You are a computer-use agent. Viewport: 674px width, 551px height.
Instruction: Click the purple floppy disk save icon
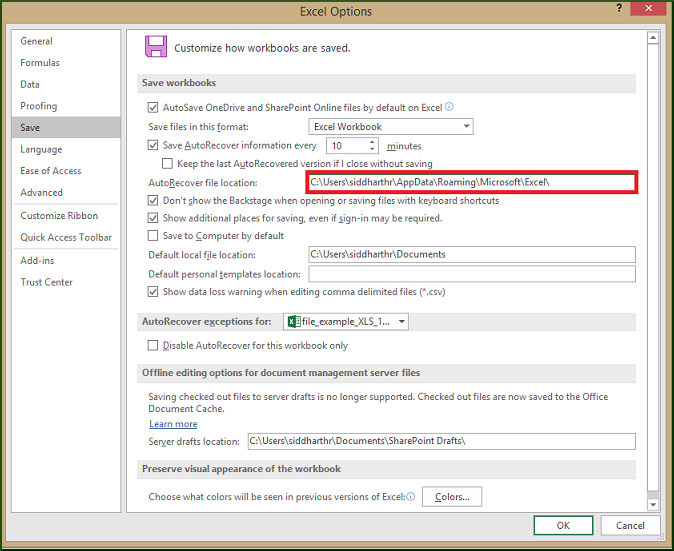pyautogui.click(x=156, y=46)
